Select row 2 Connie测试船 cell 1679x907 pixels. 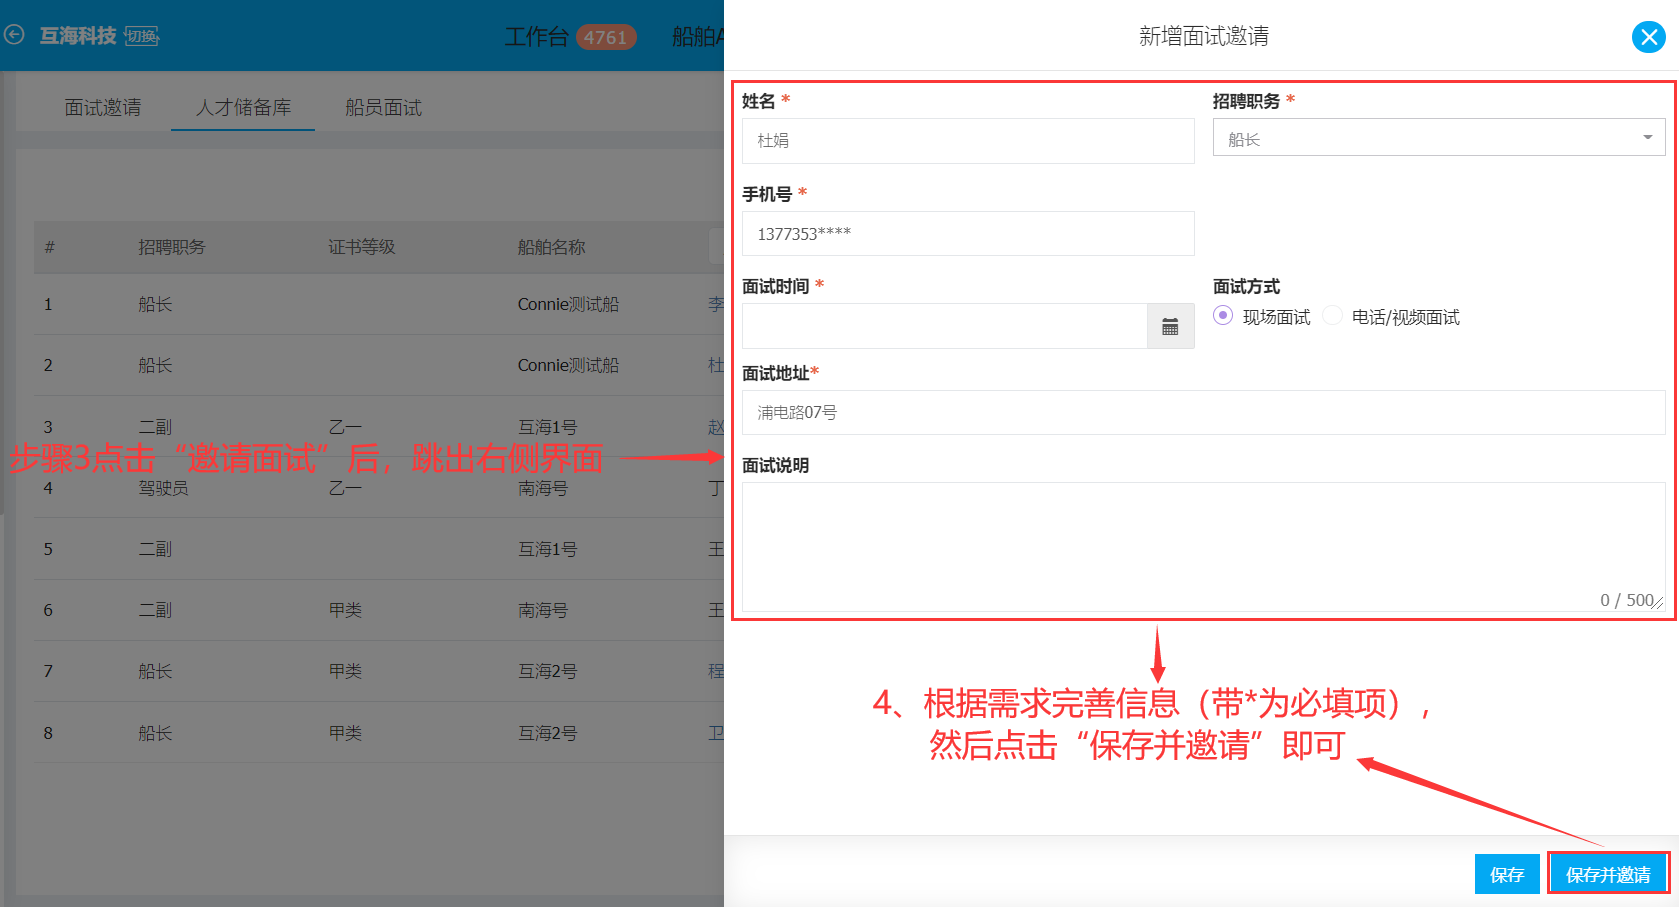(568, 365)
